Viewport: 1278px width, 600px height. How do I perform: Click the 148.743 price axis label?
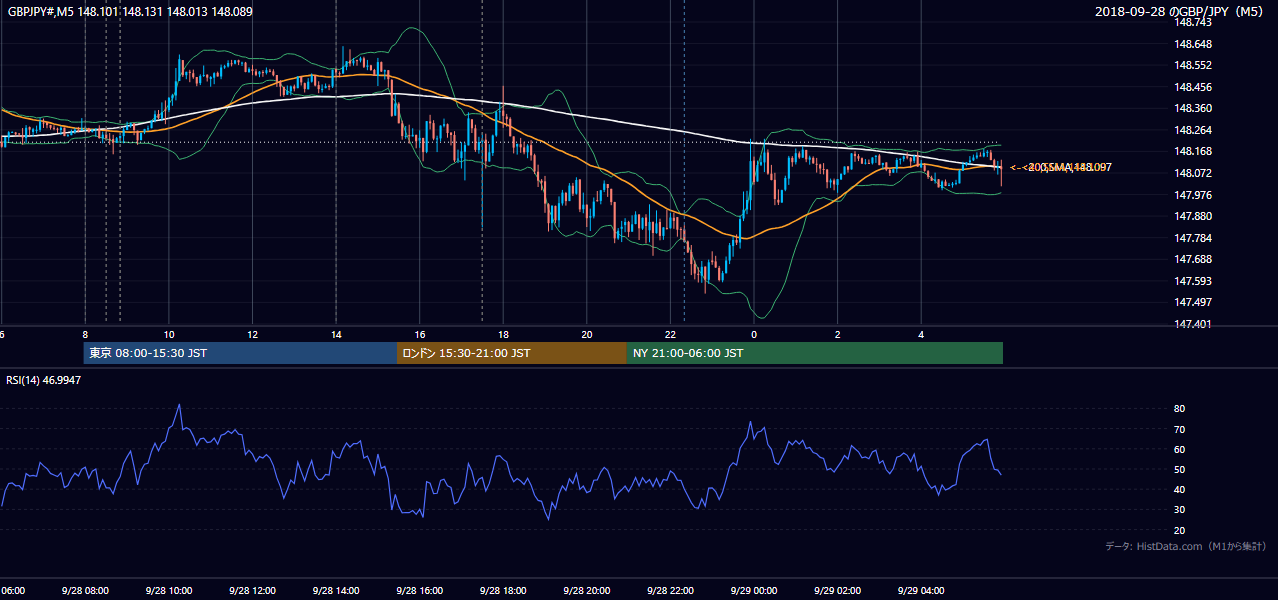click(x=1193, y=22)
